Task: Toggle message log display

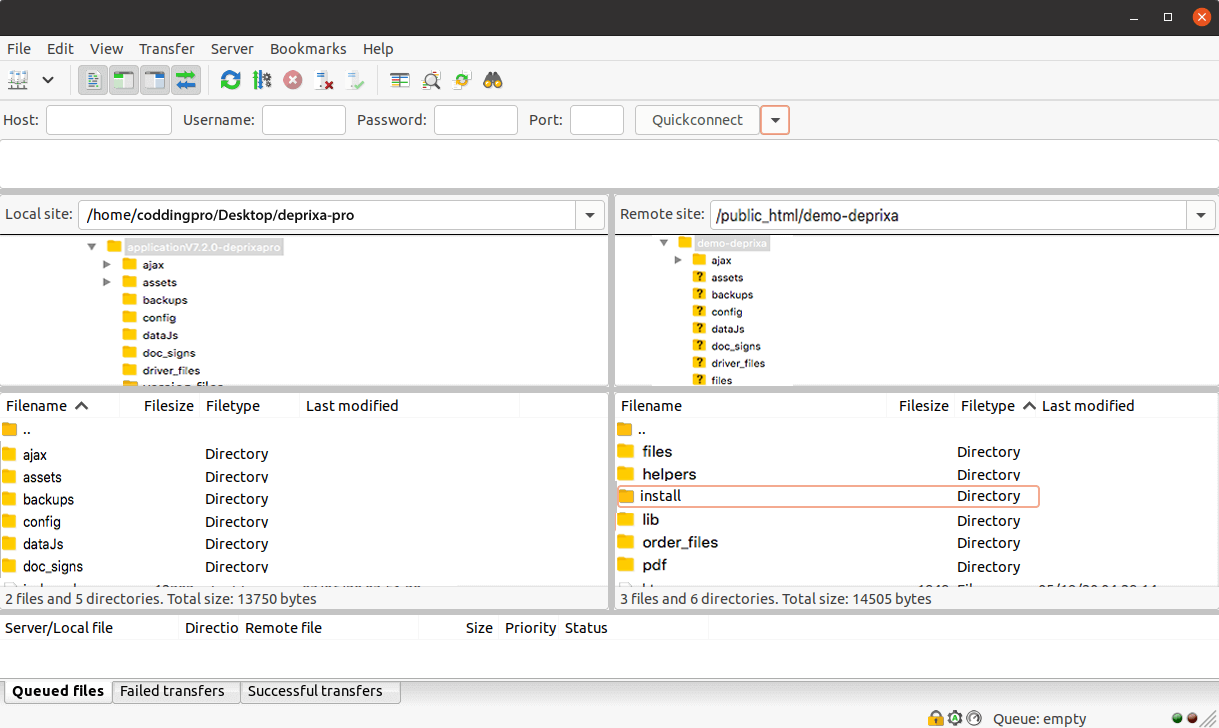Action: click(94, 80)
